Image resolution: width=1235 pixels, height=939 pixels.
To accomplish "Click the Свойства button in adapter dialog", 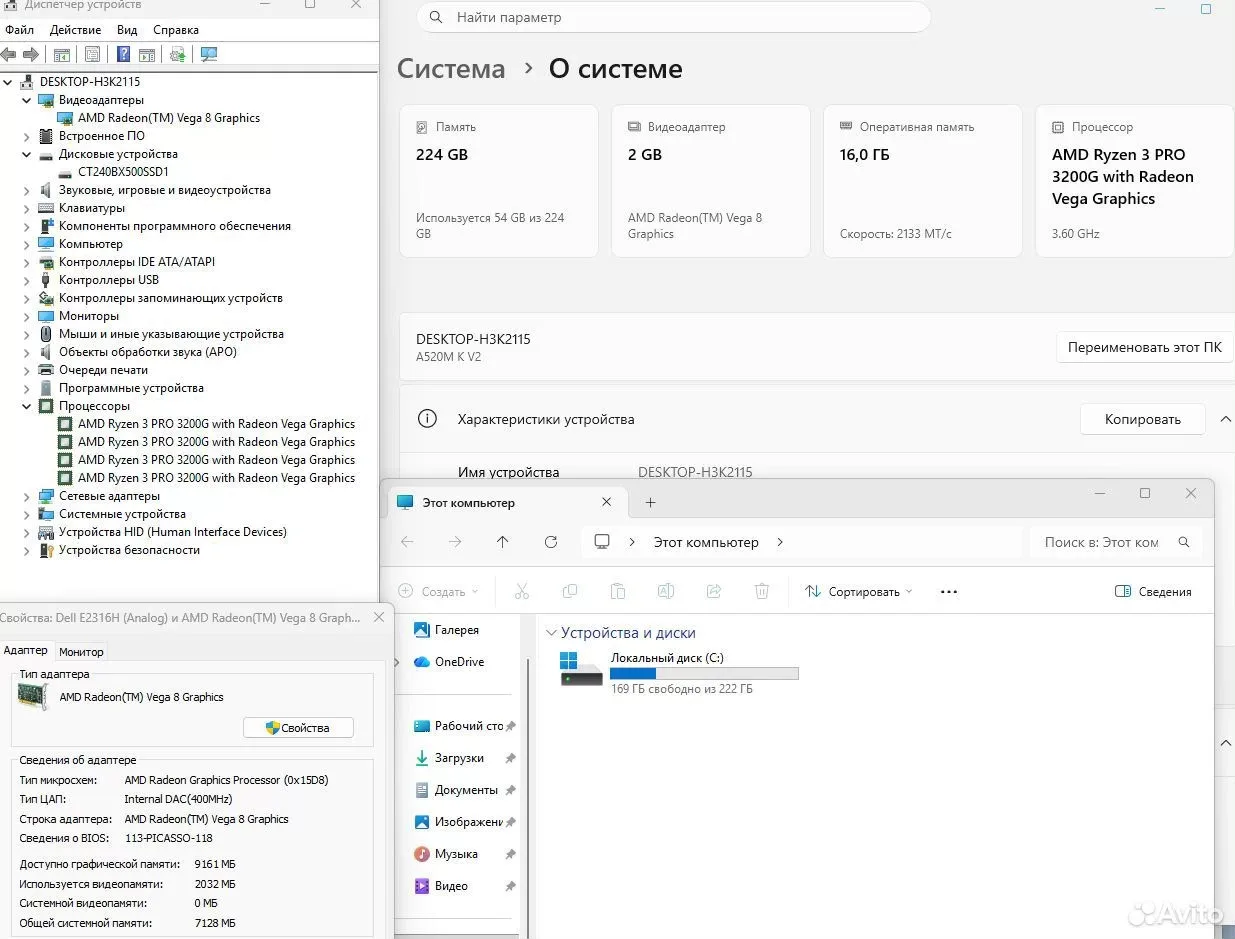I will click(298, 728).
